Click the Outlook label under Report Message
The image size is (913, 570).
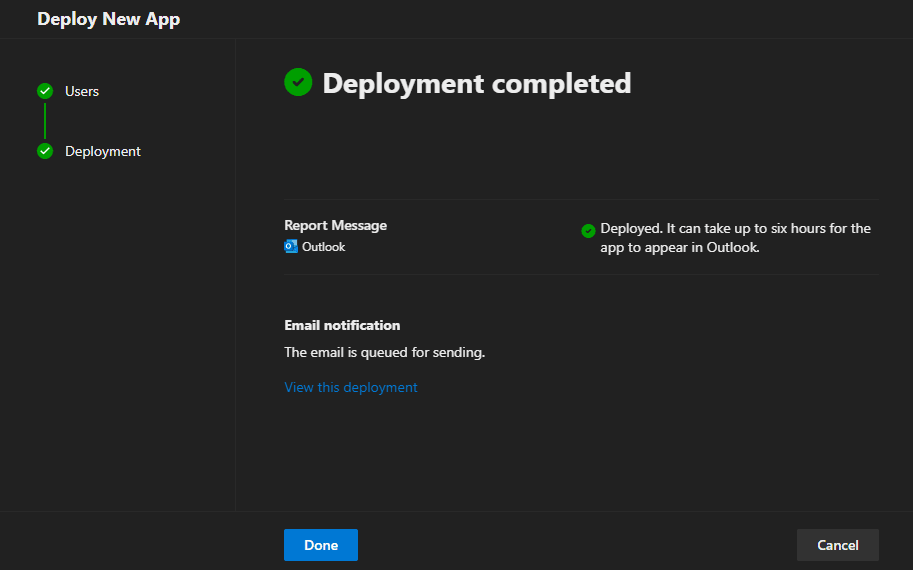click(323, 246)
